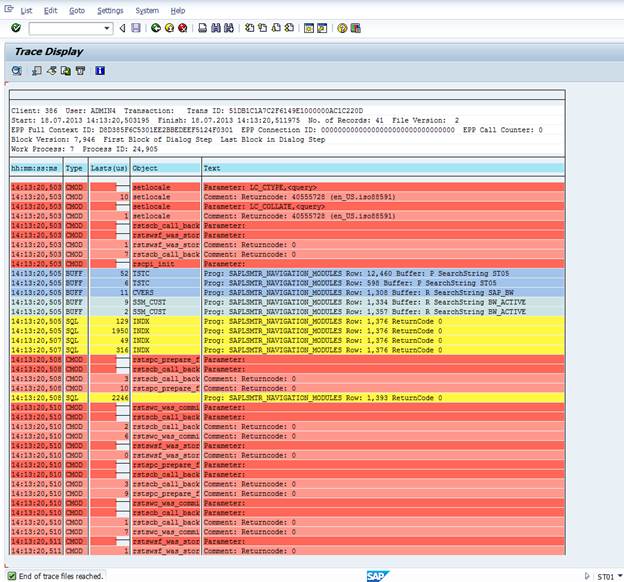This screenshot has height=582, width=624.
Task: Click the Find binoculars icon
Action: coord(216,28)
